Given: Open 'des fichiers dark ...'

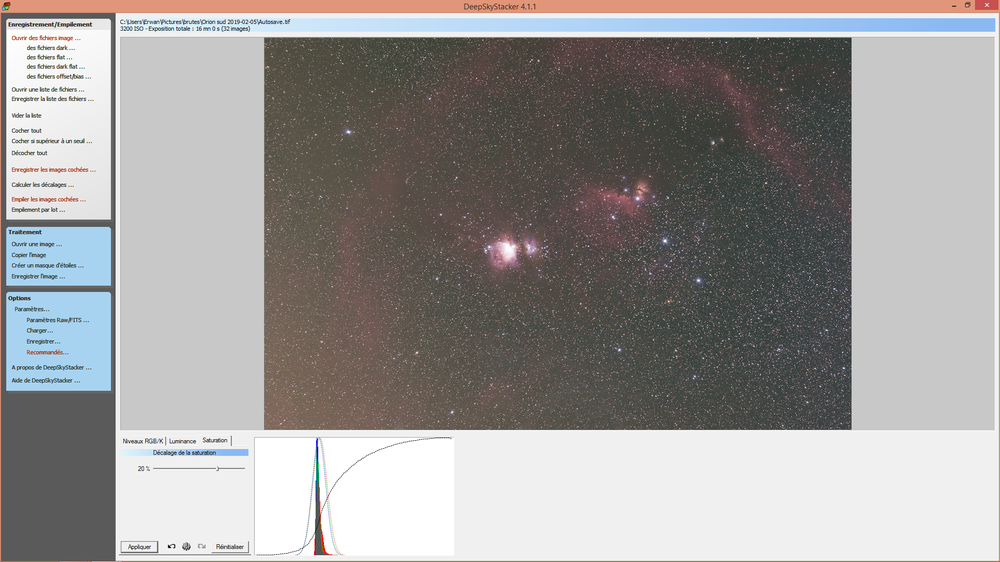Looking at the screenshot, I should 50,48.
